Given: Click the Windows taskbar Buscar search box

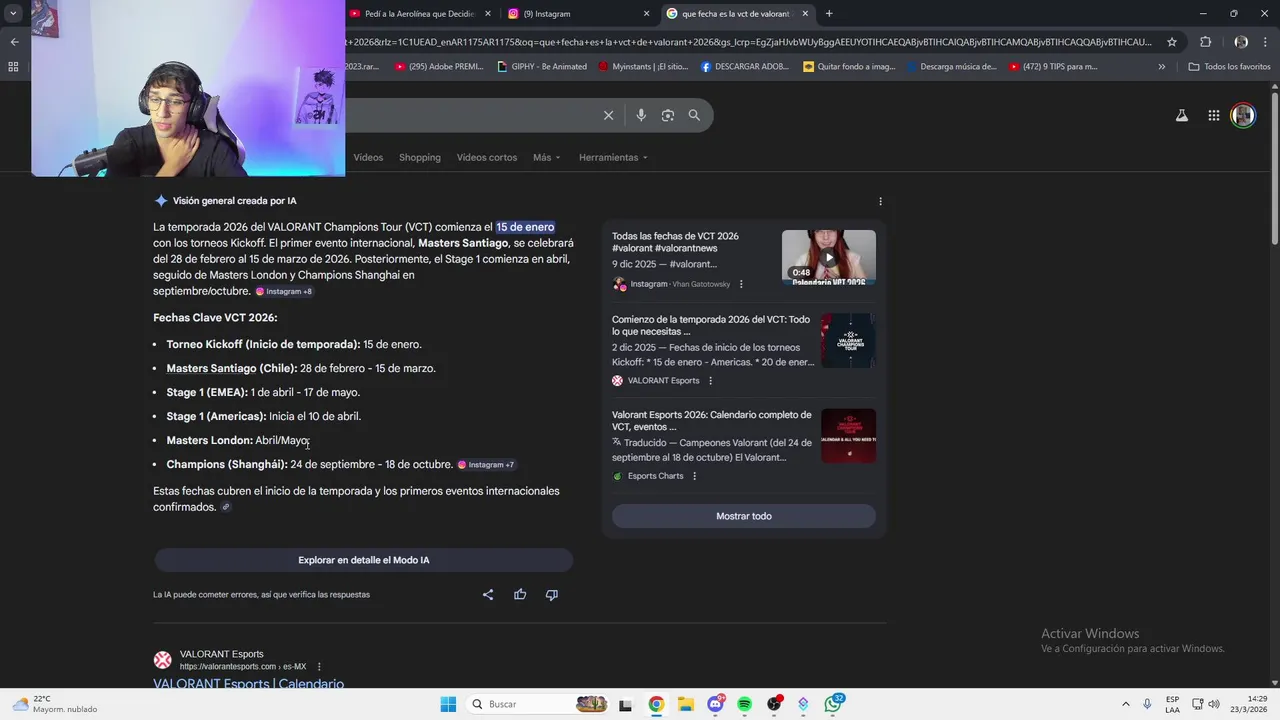Looking at the screenshot, I should pos(537,704).
